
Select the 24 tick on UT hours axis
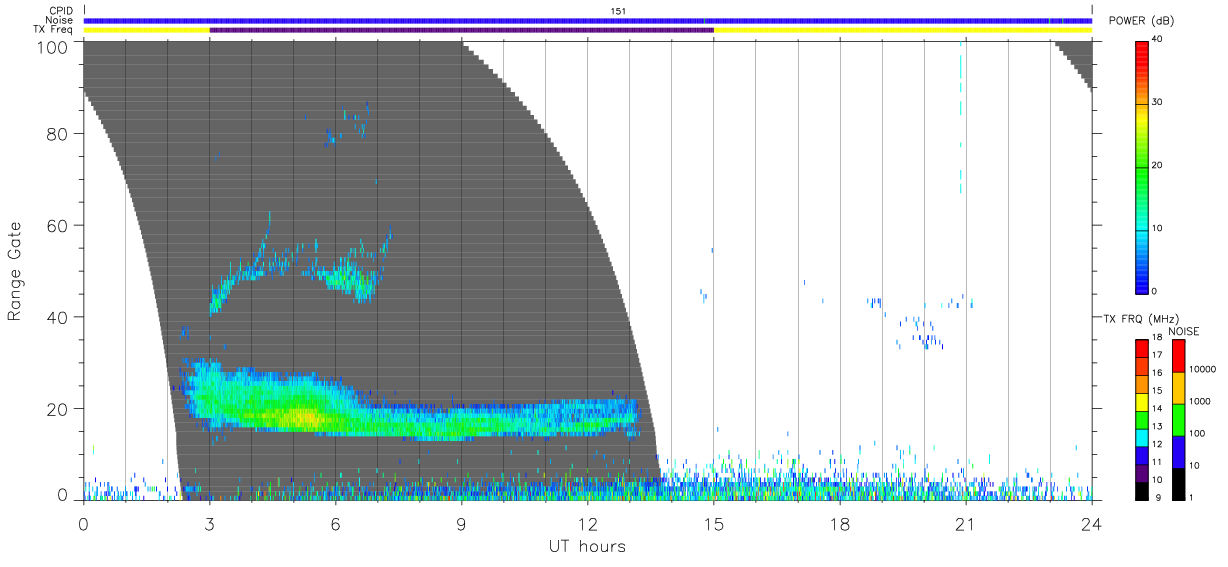(x=1092, y=524)
